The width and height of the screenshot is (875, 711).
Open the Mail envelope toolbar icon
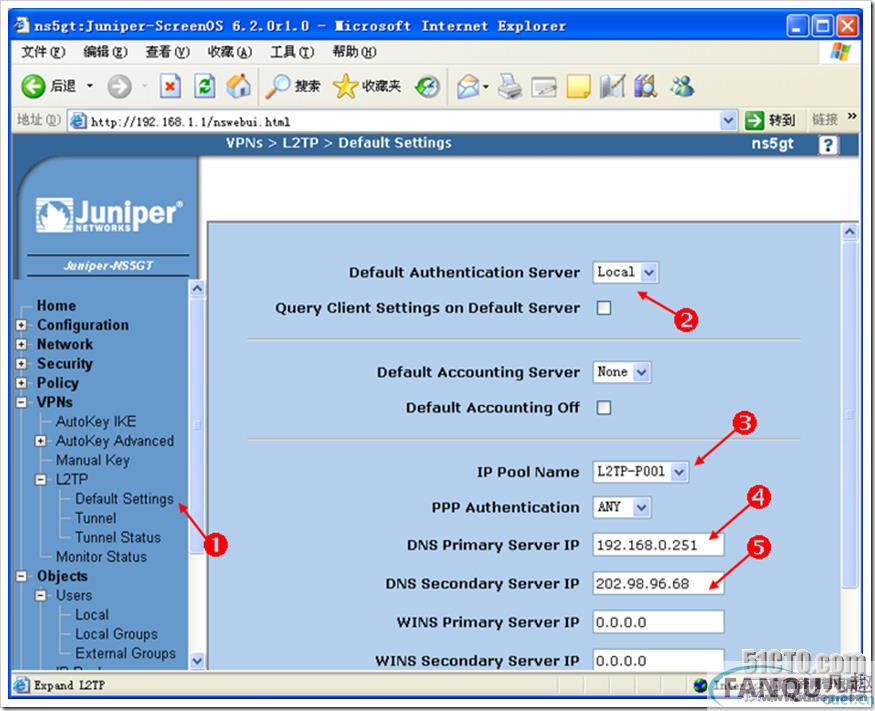coord(468,87)
